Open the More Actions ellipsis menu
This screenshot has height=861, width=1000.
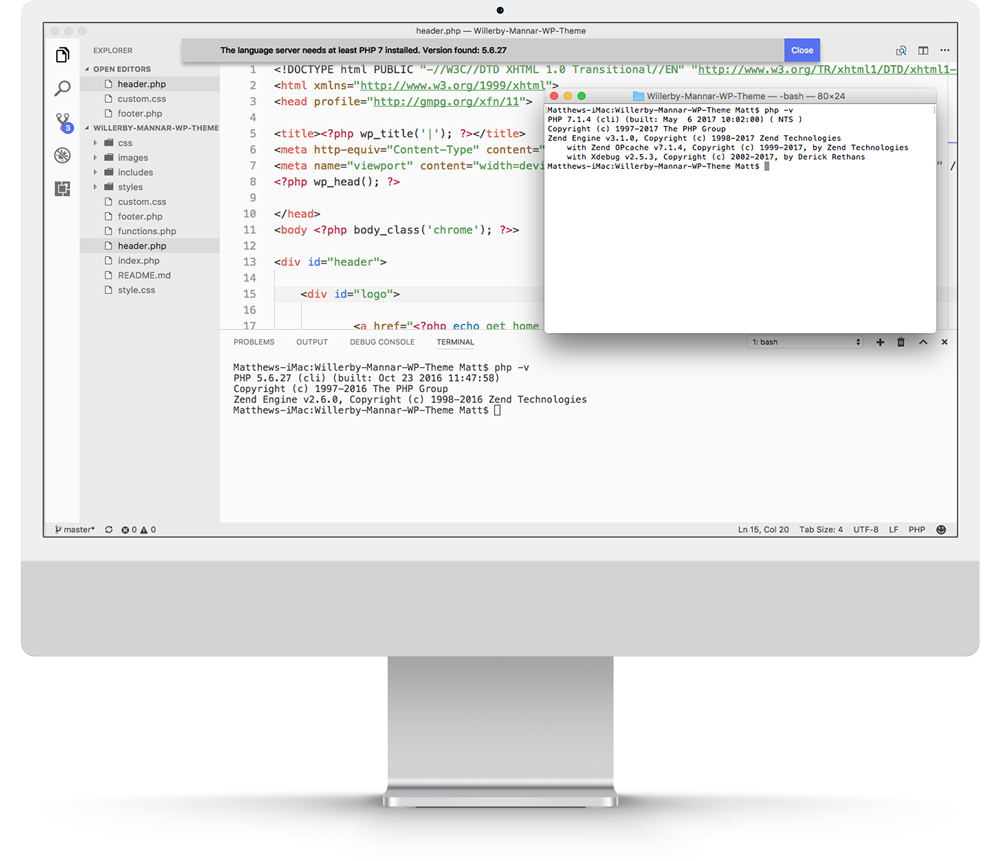[944, 50]
